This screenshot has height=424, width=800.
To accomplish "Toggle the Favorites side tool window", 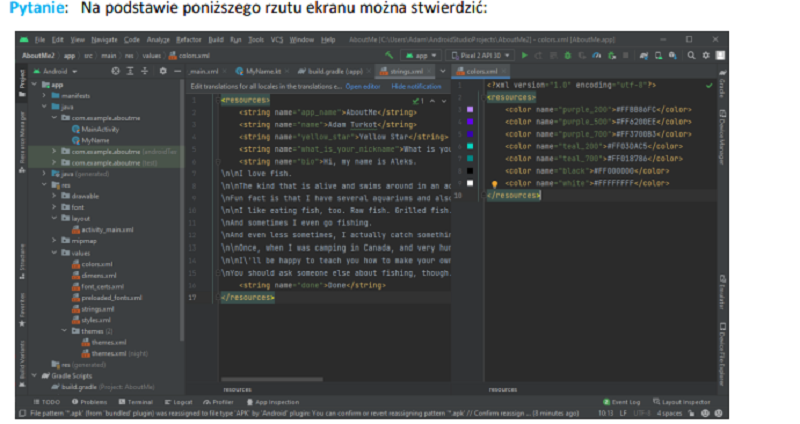I will [x=22, y=309].
